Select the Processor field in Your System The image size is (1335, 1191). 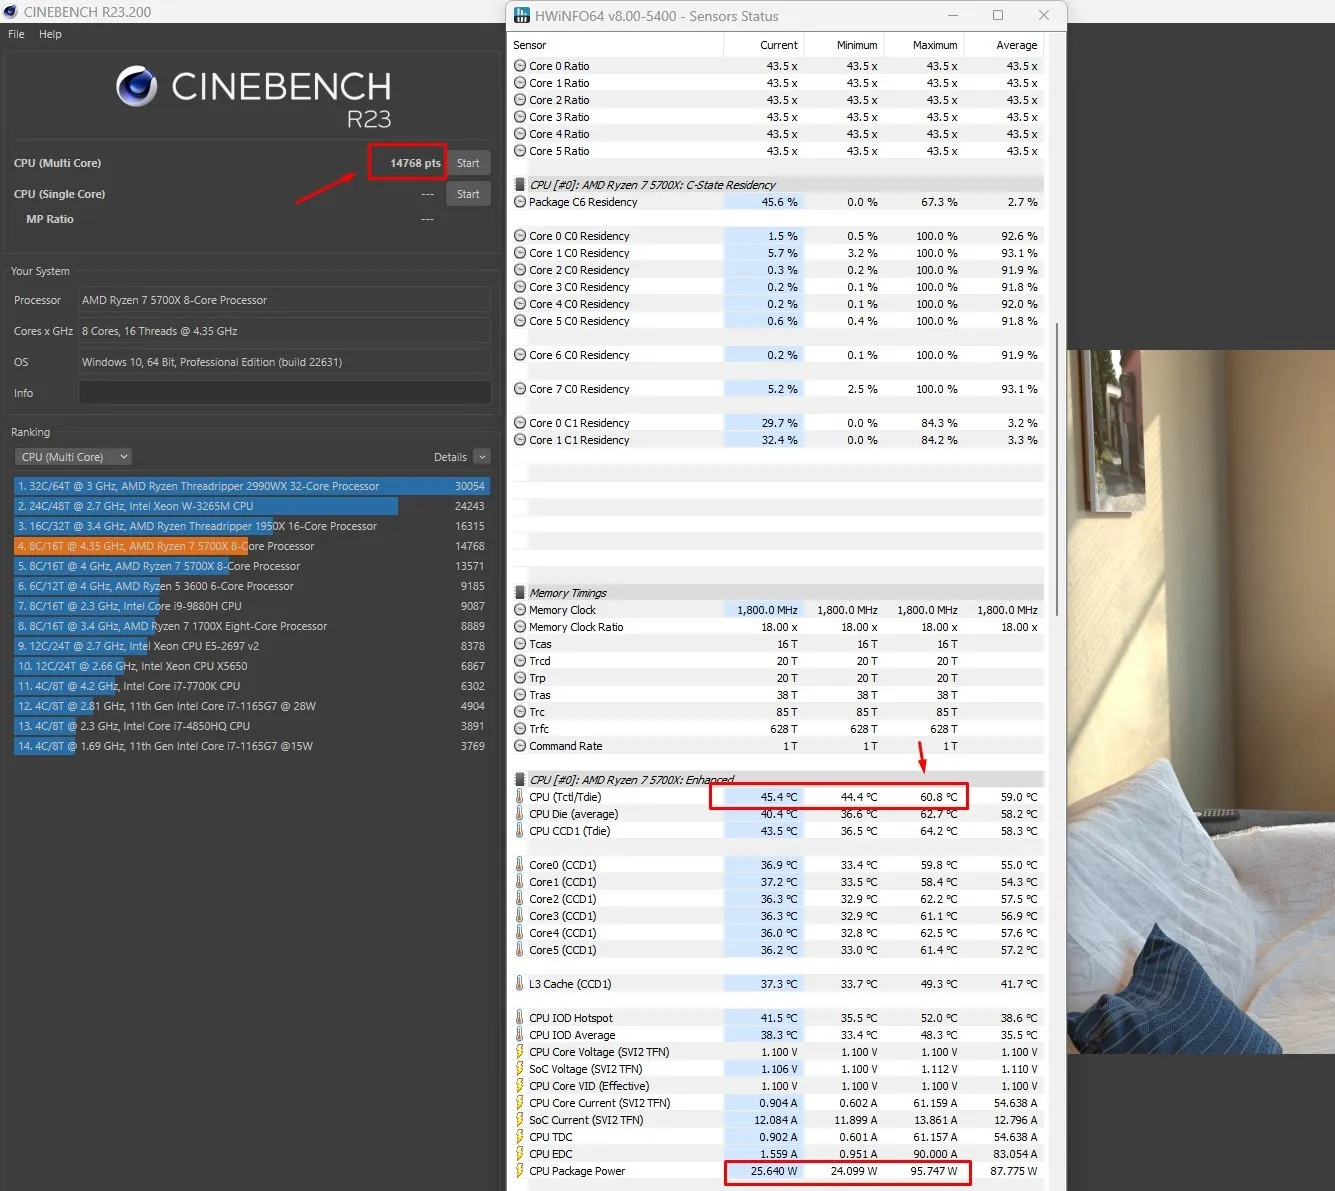[285, 300]
